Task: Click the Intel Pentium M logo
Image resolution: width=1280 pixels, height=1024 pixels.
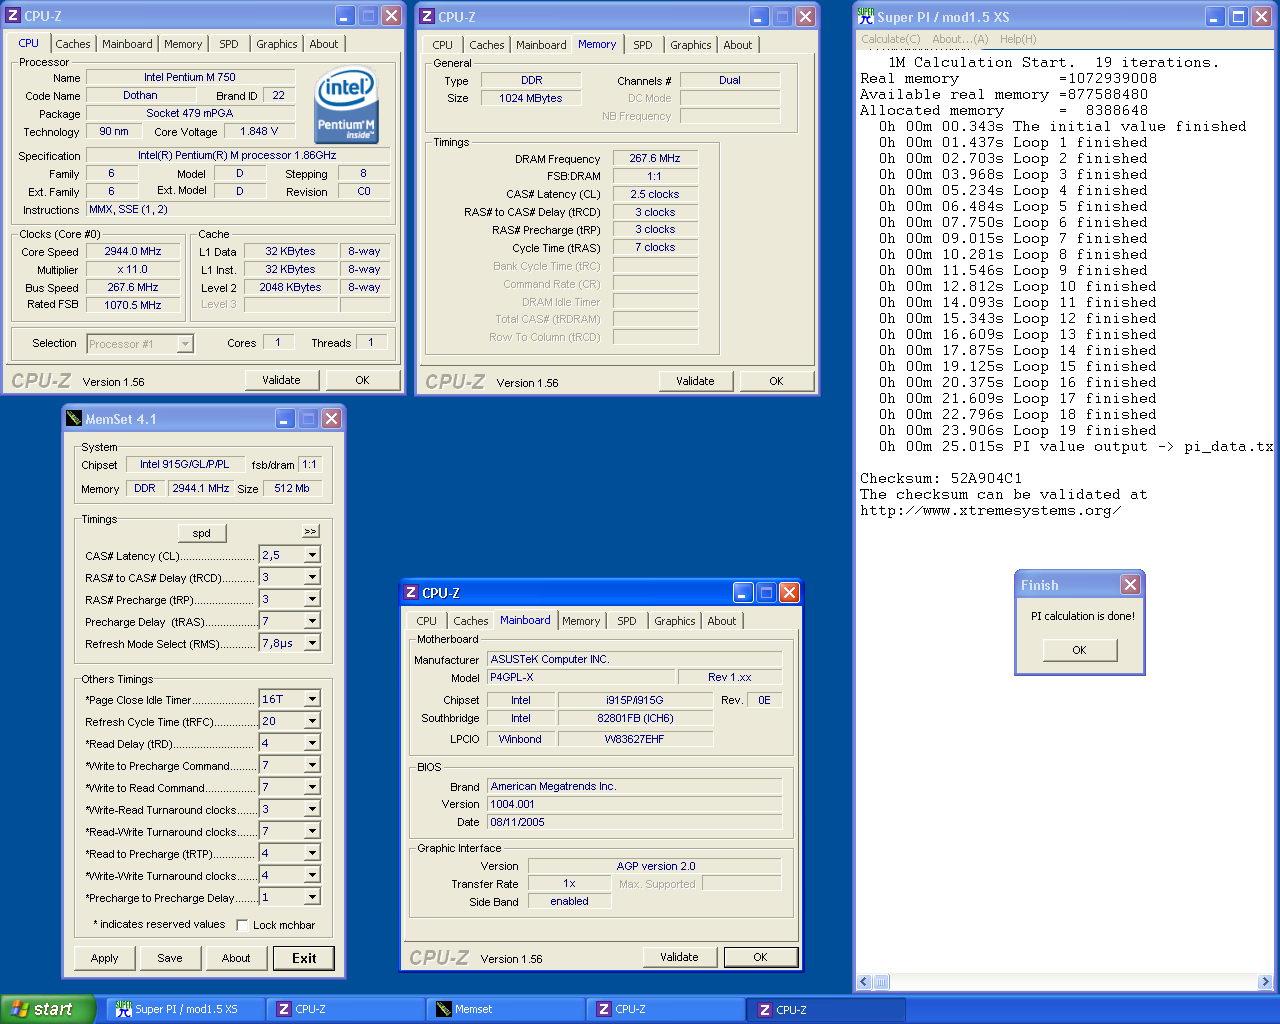Action: click(x=346, y=106)
